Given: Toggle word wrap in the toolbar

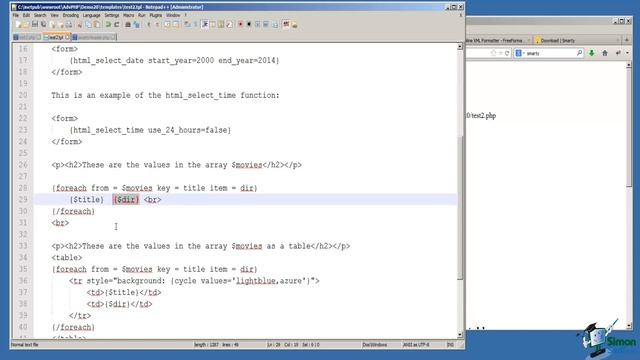Looking at the screenshot, I should [x=187, y=24].
